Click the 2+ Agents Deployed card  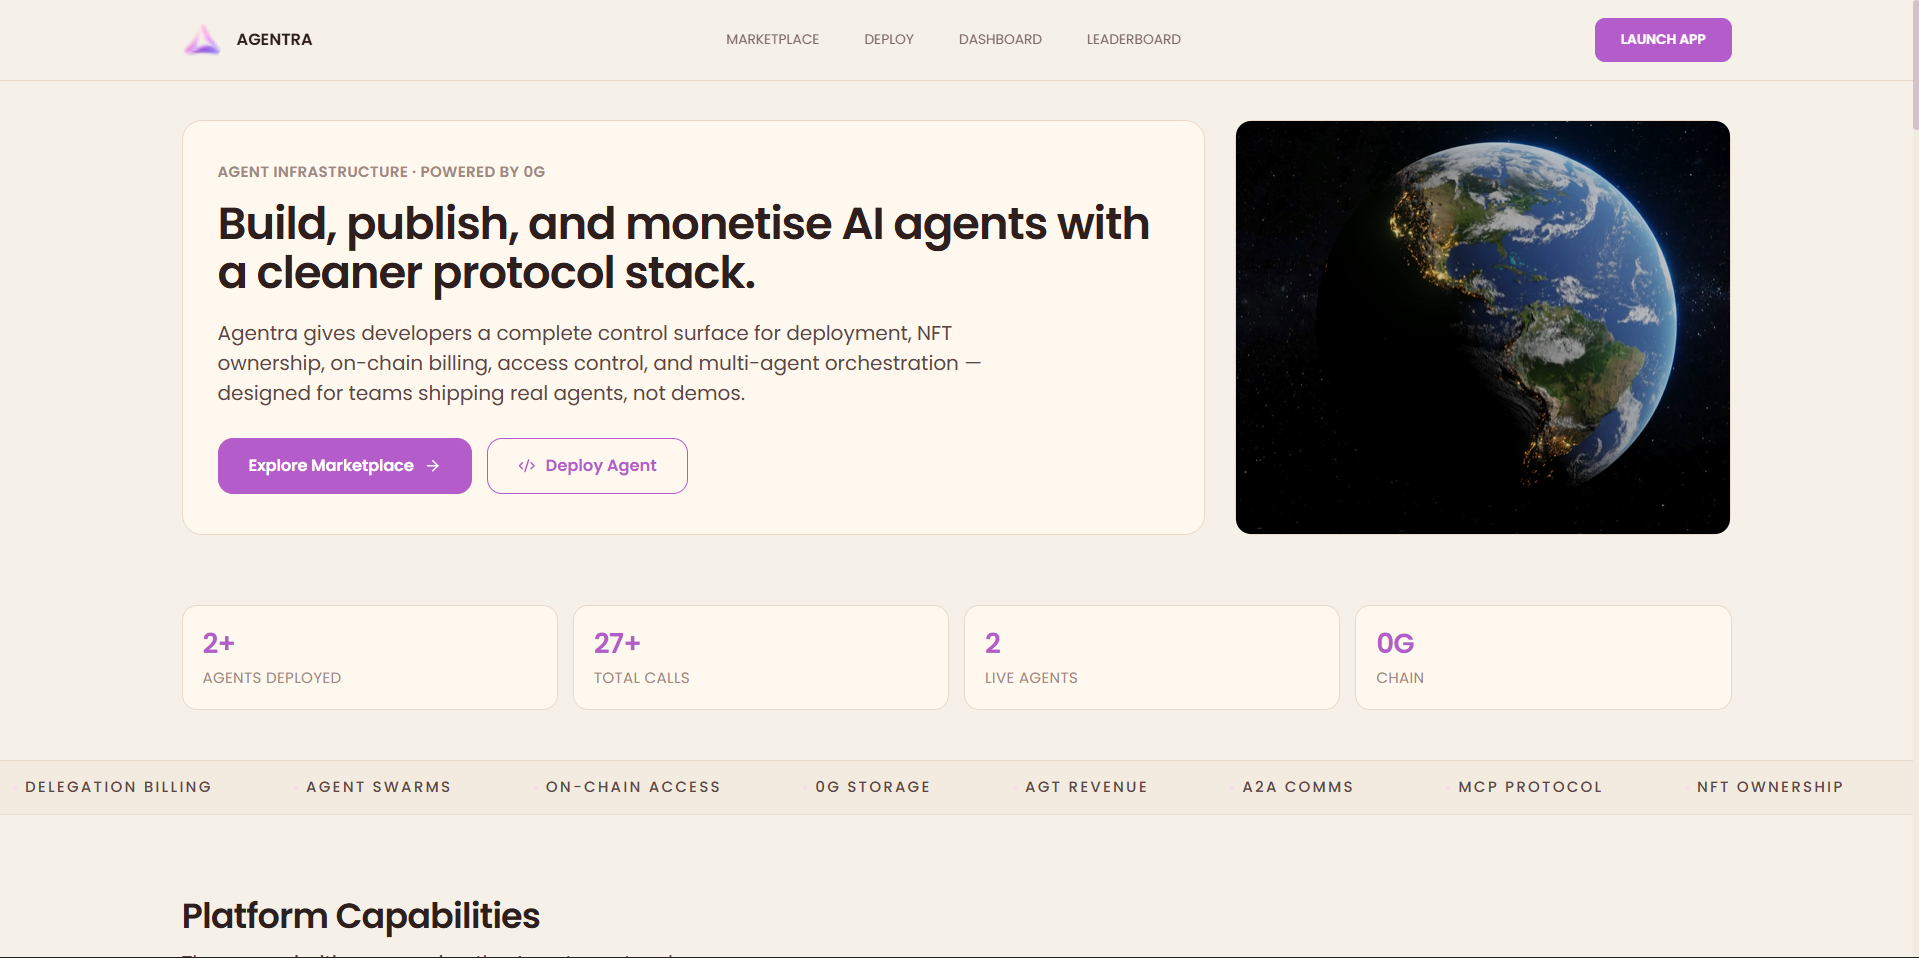pos(370,658)
